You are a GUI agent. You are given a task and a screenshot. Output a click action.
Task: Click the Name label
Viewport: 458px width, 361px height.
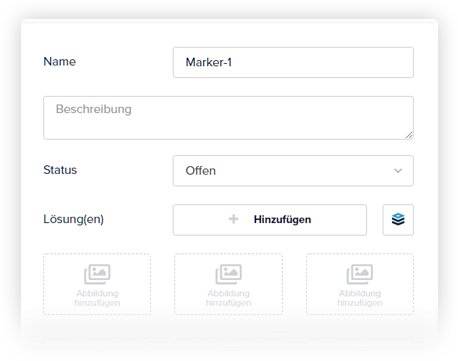60,61
